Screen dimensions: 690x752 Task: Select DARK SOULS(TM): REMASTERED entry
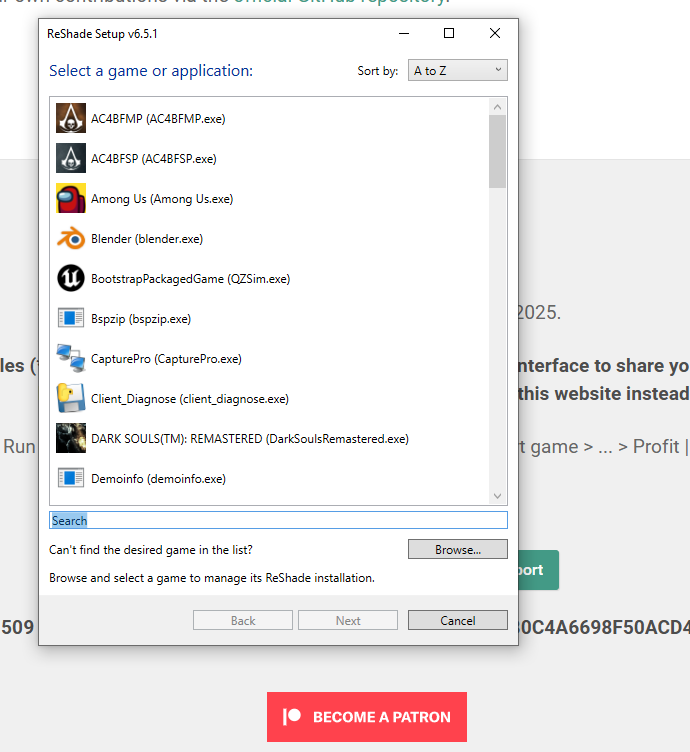[269, 438]
